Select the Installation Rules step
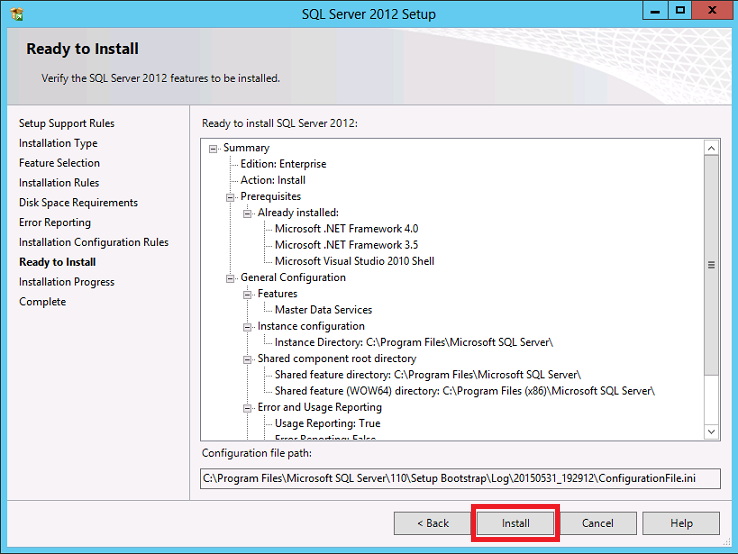 click(x=59, y=183)
